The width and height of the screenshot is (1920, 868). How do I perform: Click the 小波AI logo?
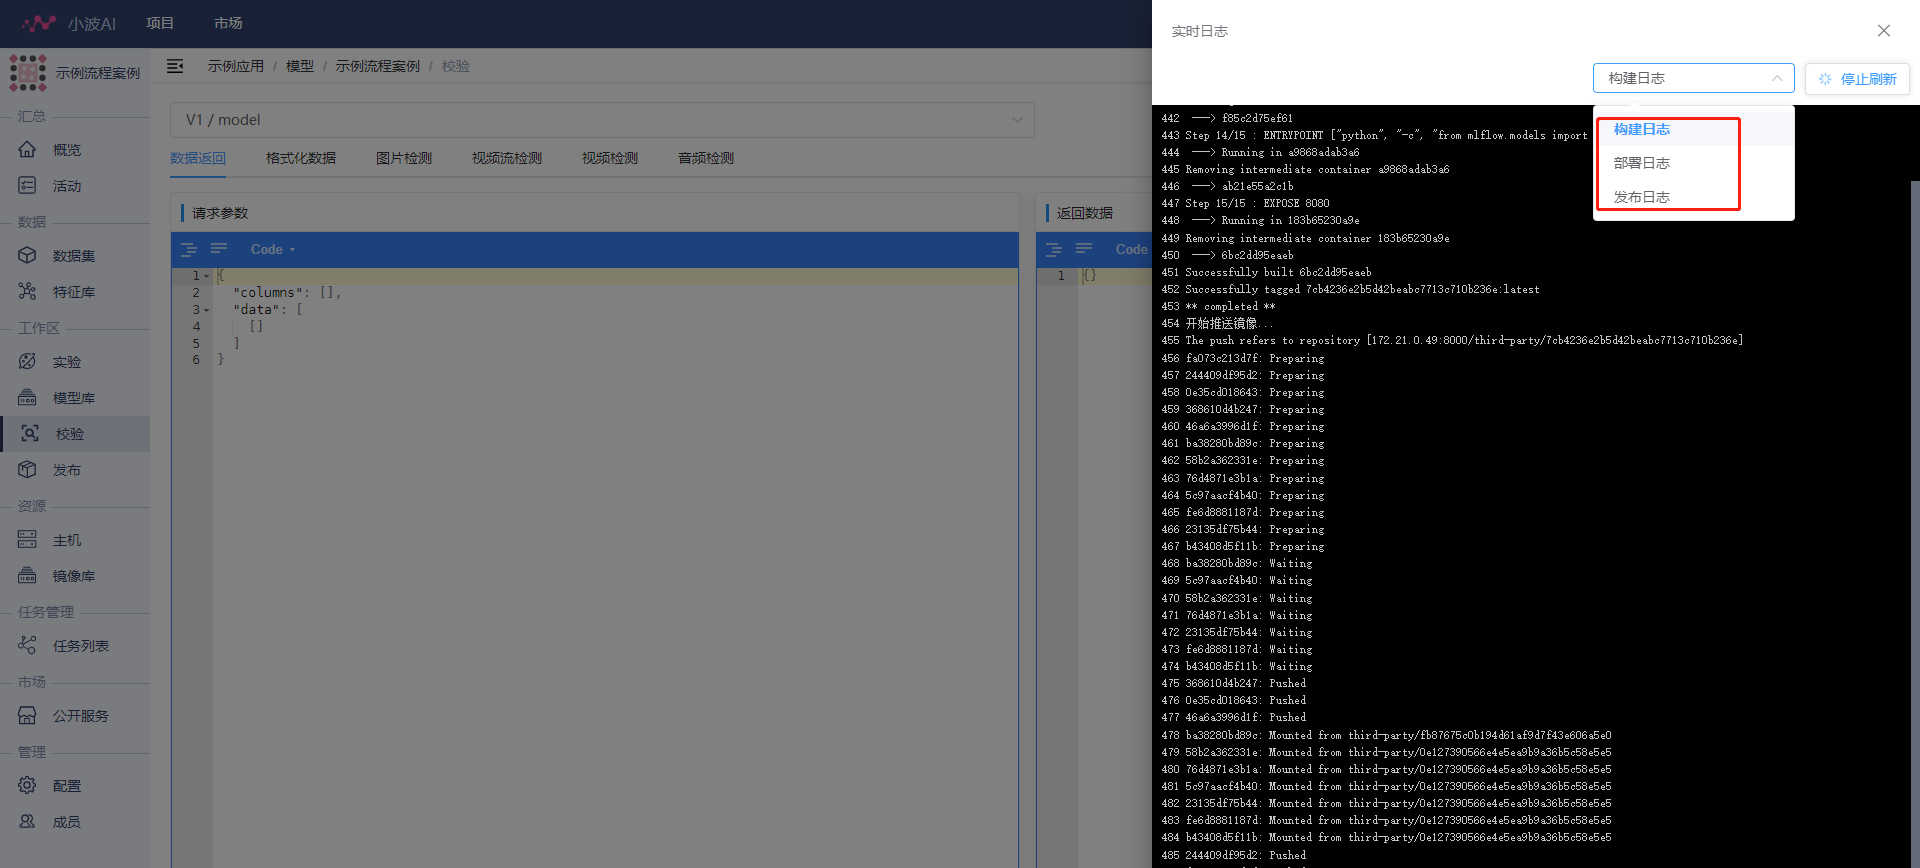pos(69,23)
